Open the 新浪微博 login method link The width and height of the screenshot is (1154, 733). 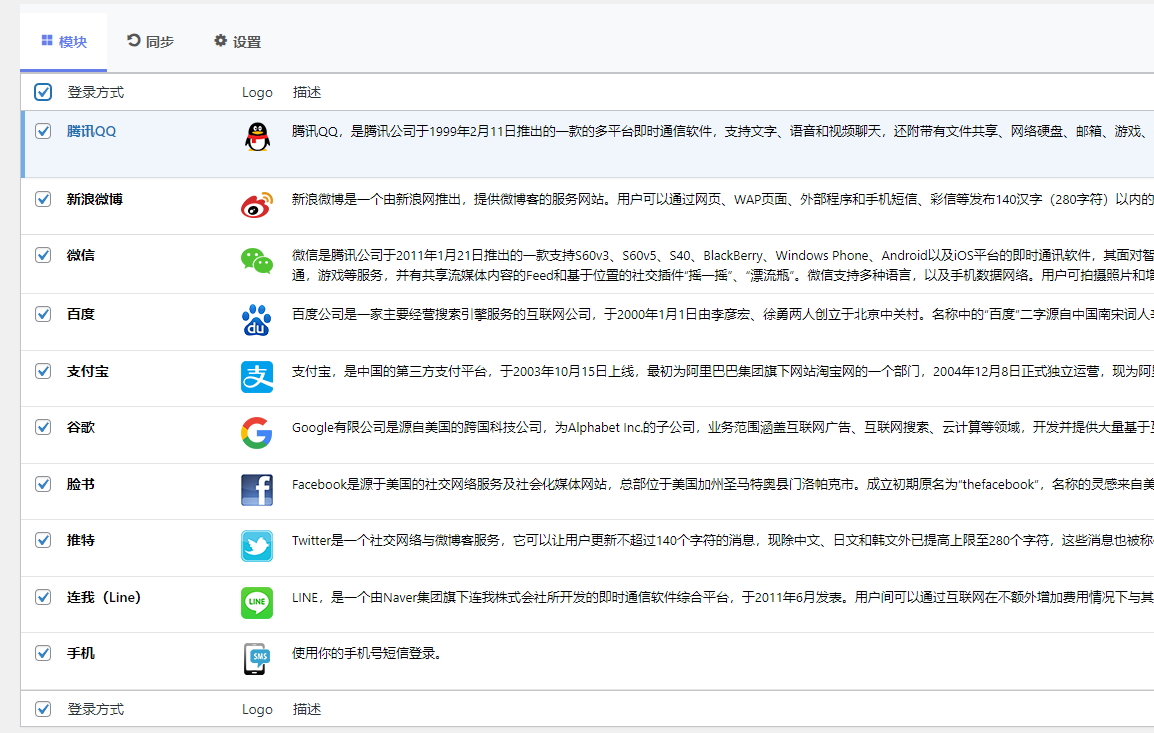95,199
